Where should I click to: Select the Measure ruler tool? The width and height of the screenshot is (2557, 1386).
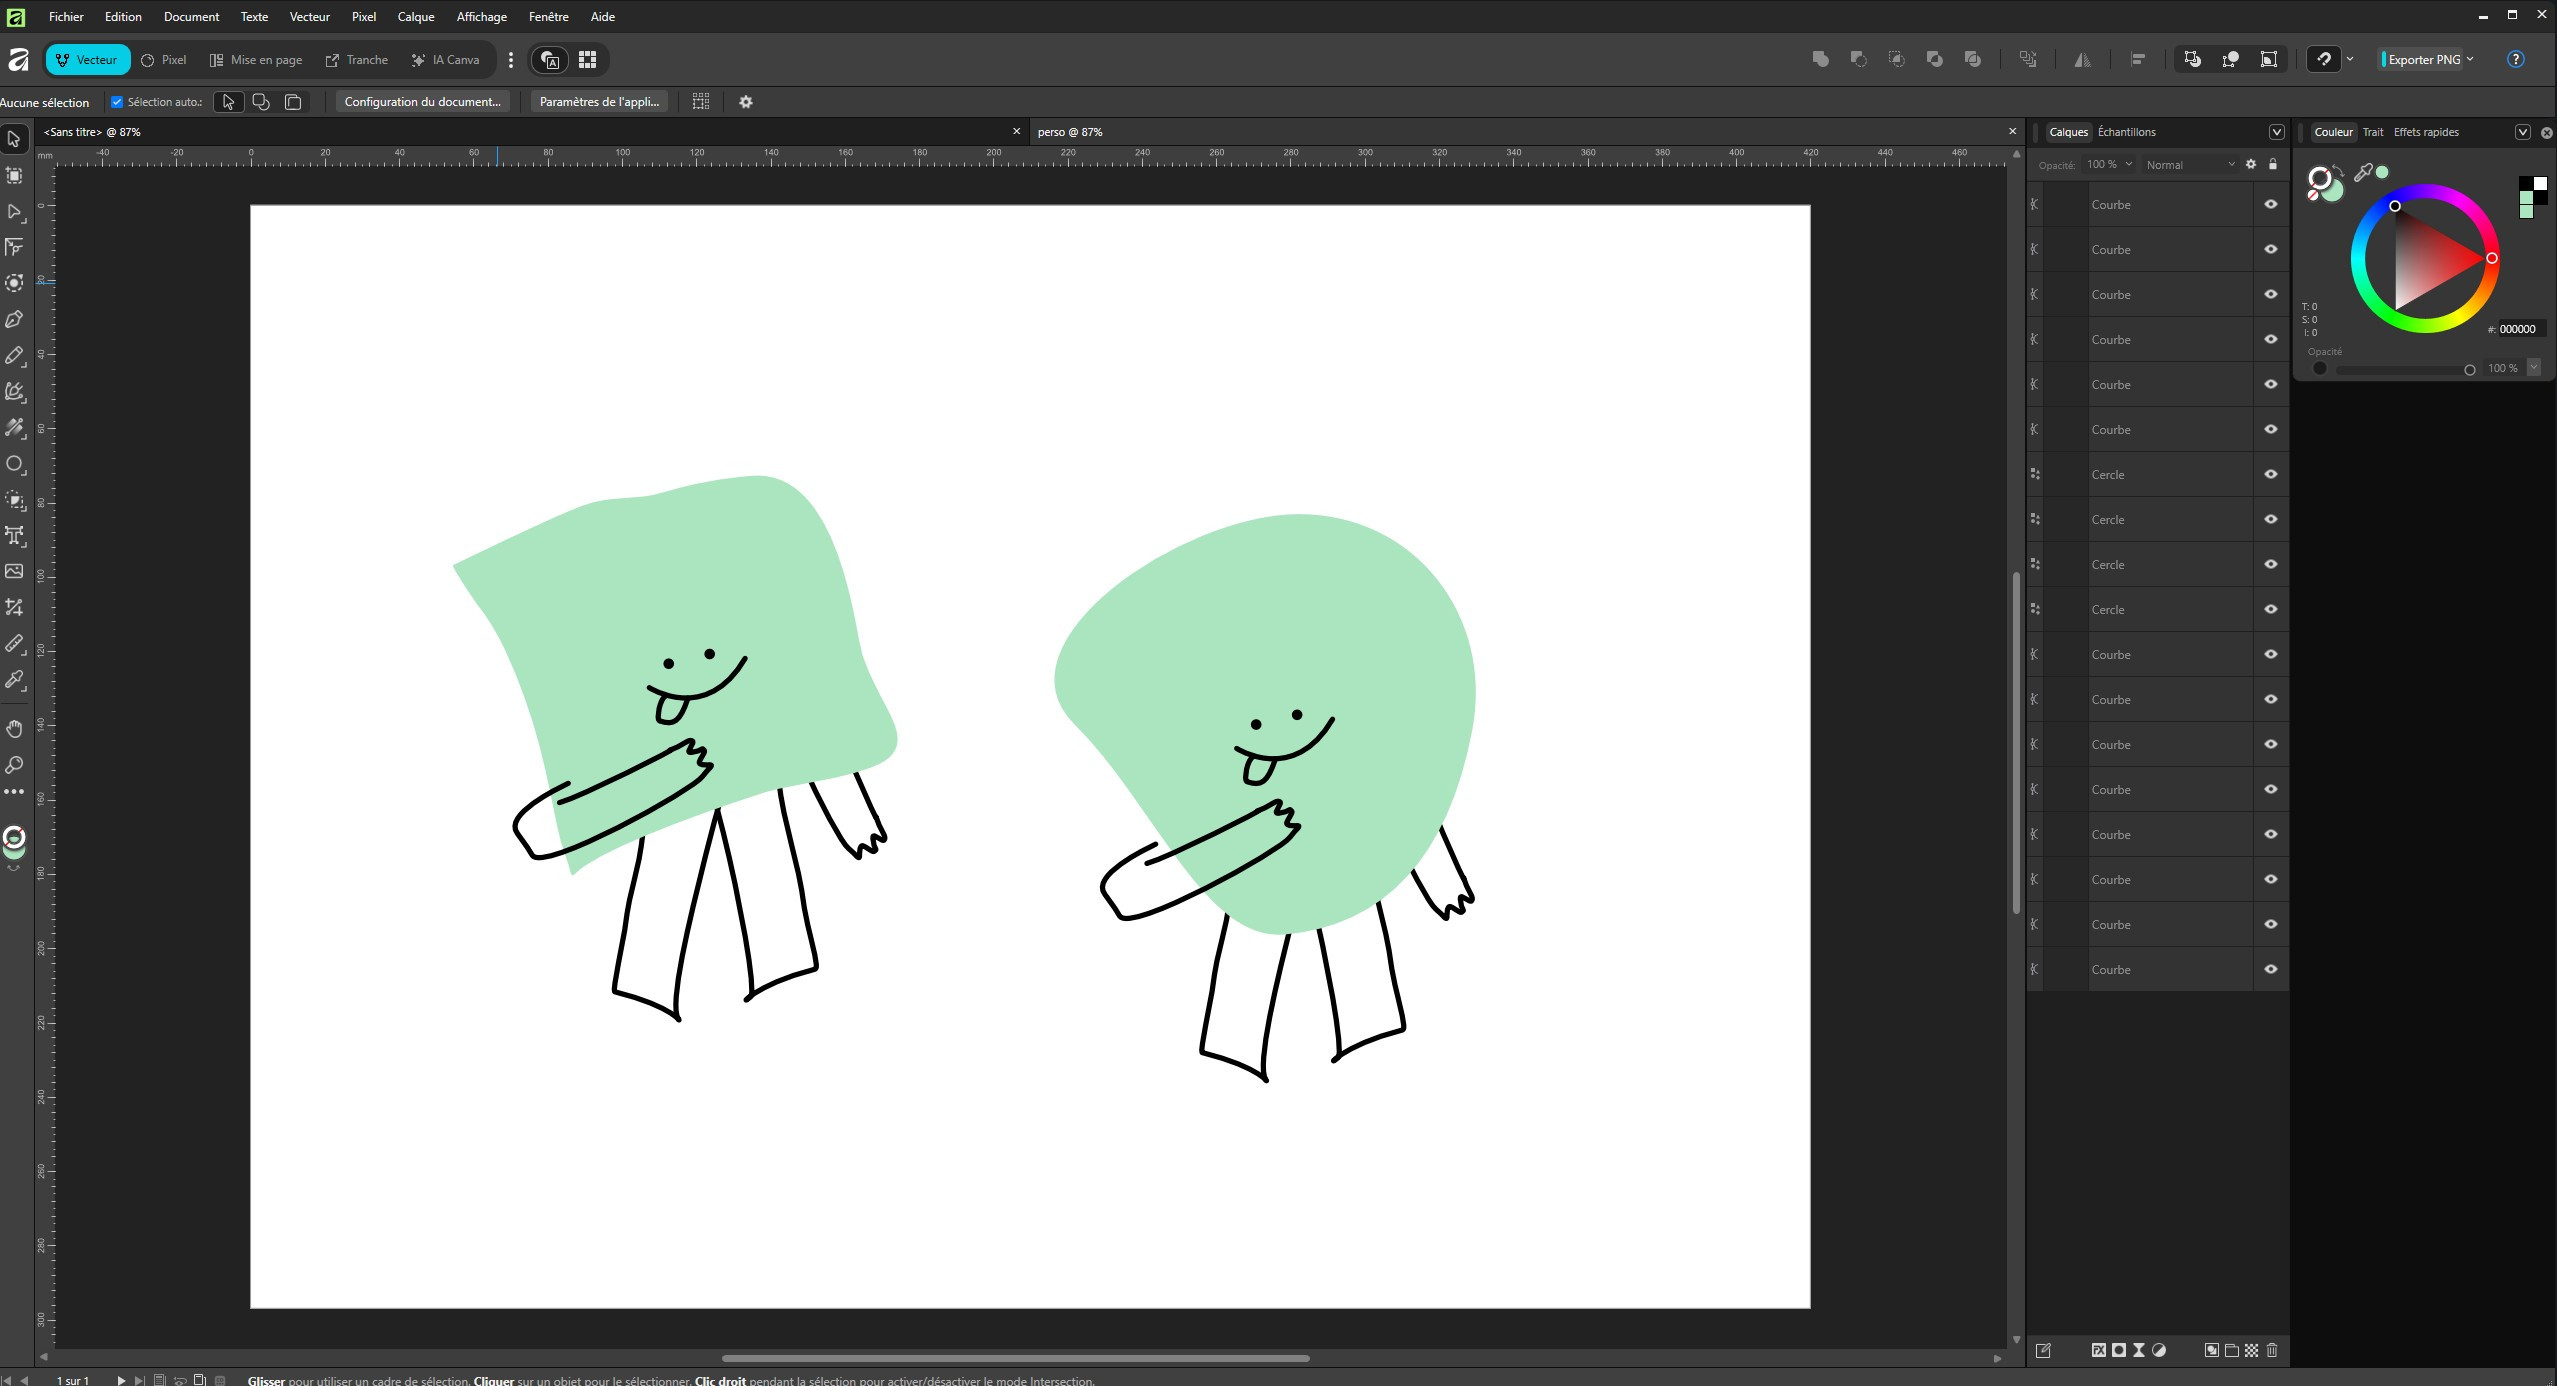14,644
